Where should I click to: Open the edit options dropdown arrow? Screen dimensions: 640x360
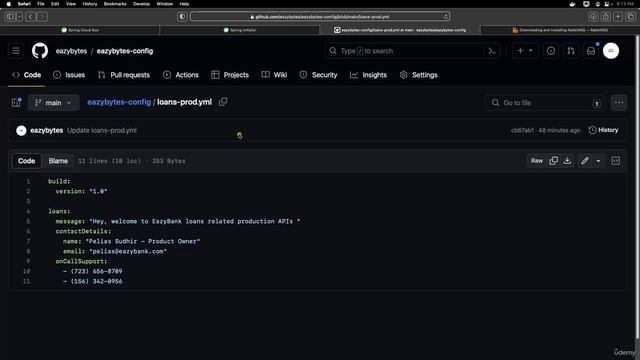coord(598,161)
